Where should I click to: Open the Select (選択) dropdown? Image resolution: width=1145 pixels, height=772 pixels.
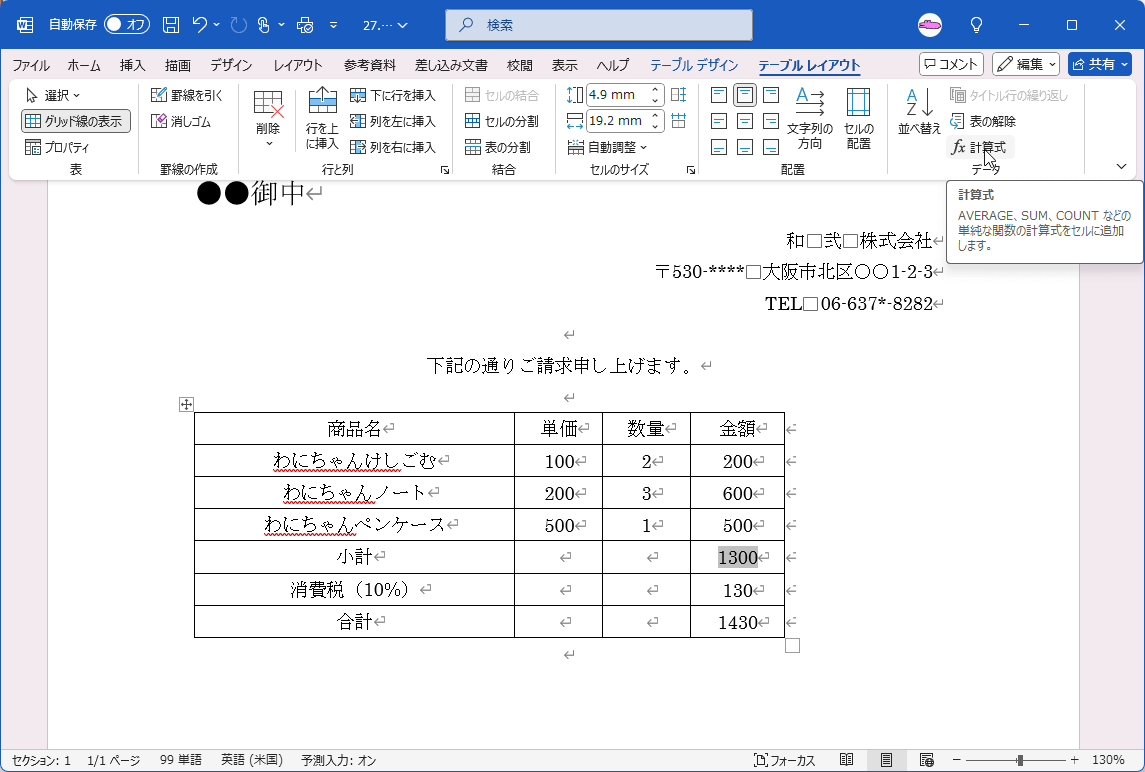pos(53,95)
